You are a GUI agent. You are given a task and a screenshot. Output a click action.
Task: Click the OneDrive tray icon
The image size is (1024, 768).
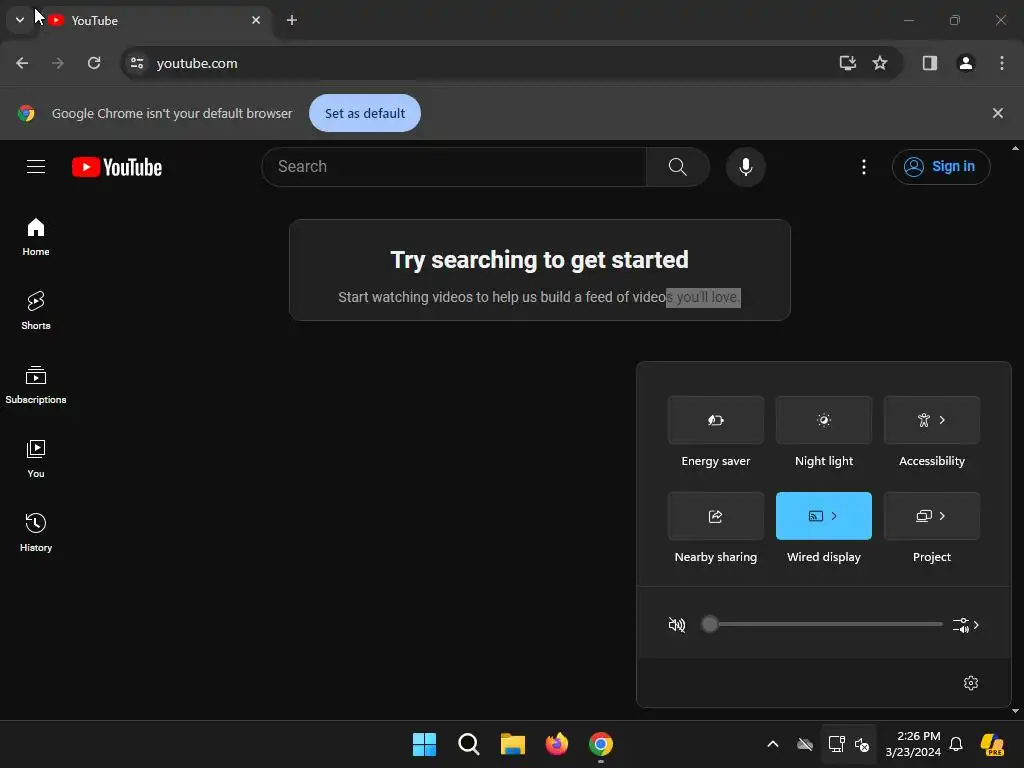(x=805, y=744)
